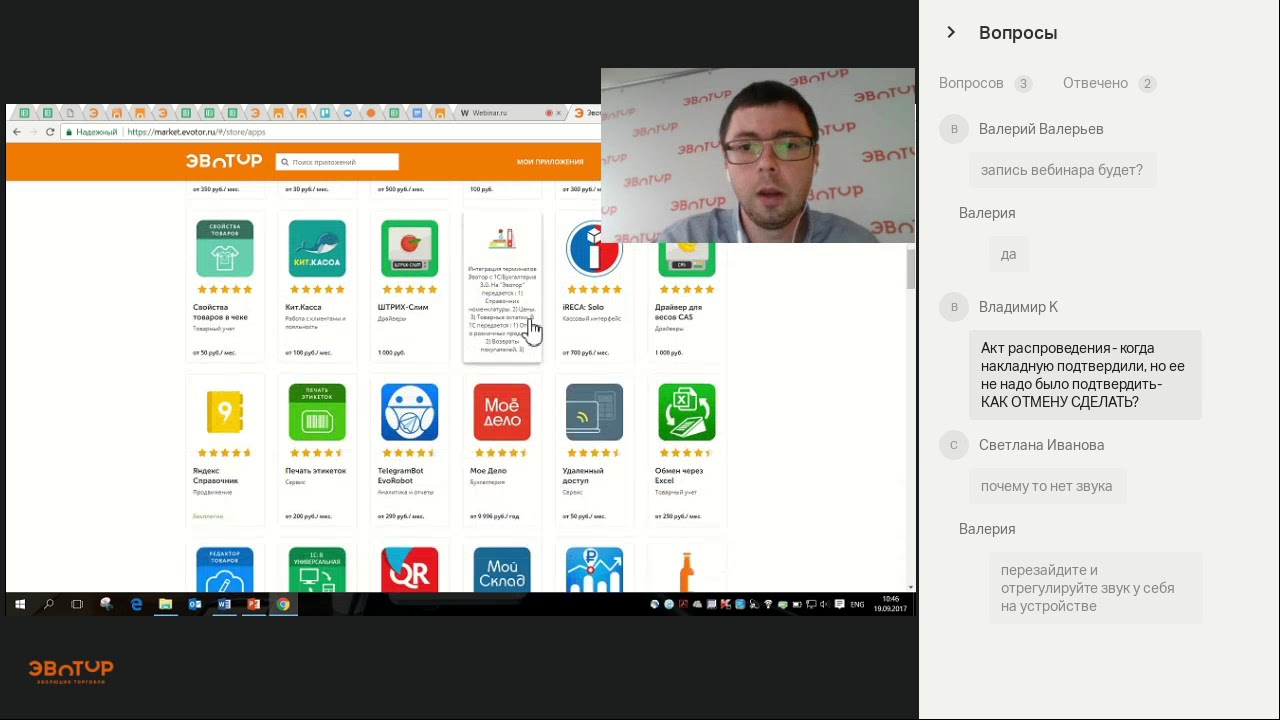Collapse the Вопросы panel with the chevron
The height and width of the screenshot is (720, 1280).
click(x=951, y=33)
